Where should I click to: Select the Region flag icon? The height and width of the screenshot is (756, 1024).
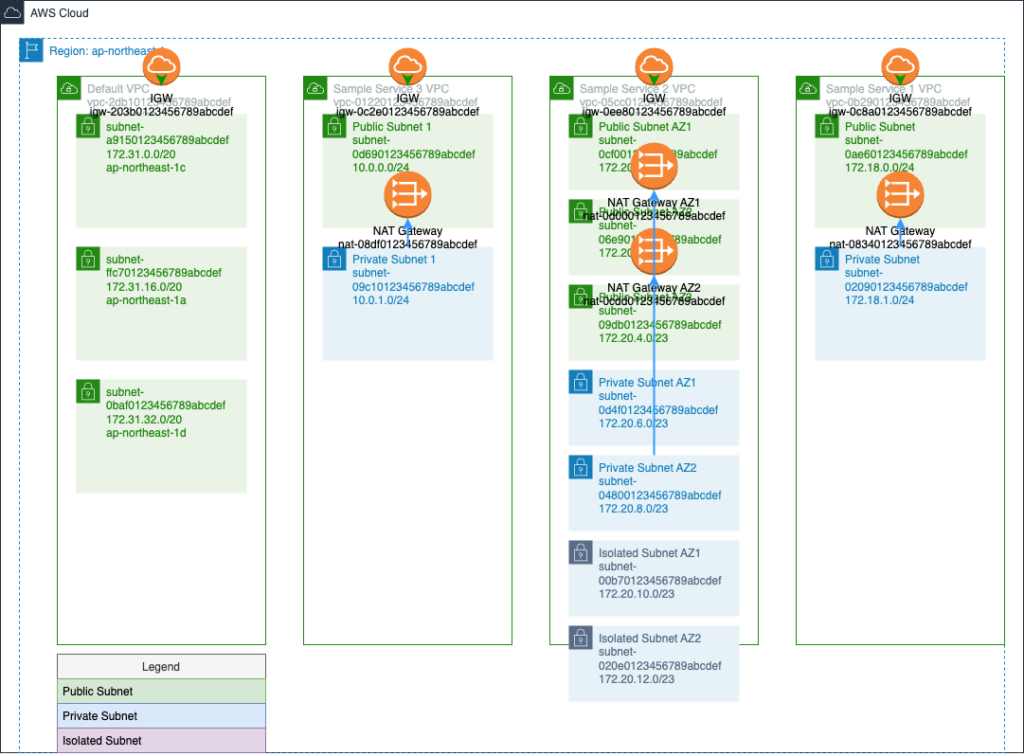pyautogui.click(x=31, y=50)
